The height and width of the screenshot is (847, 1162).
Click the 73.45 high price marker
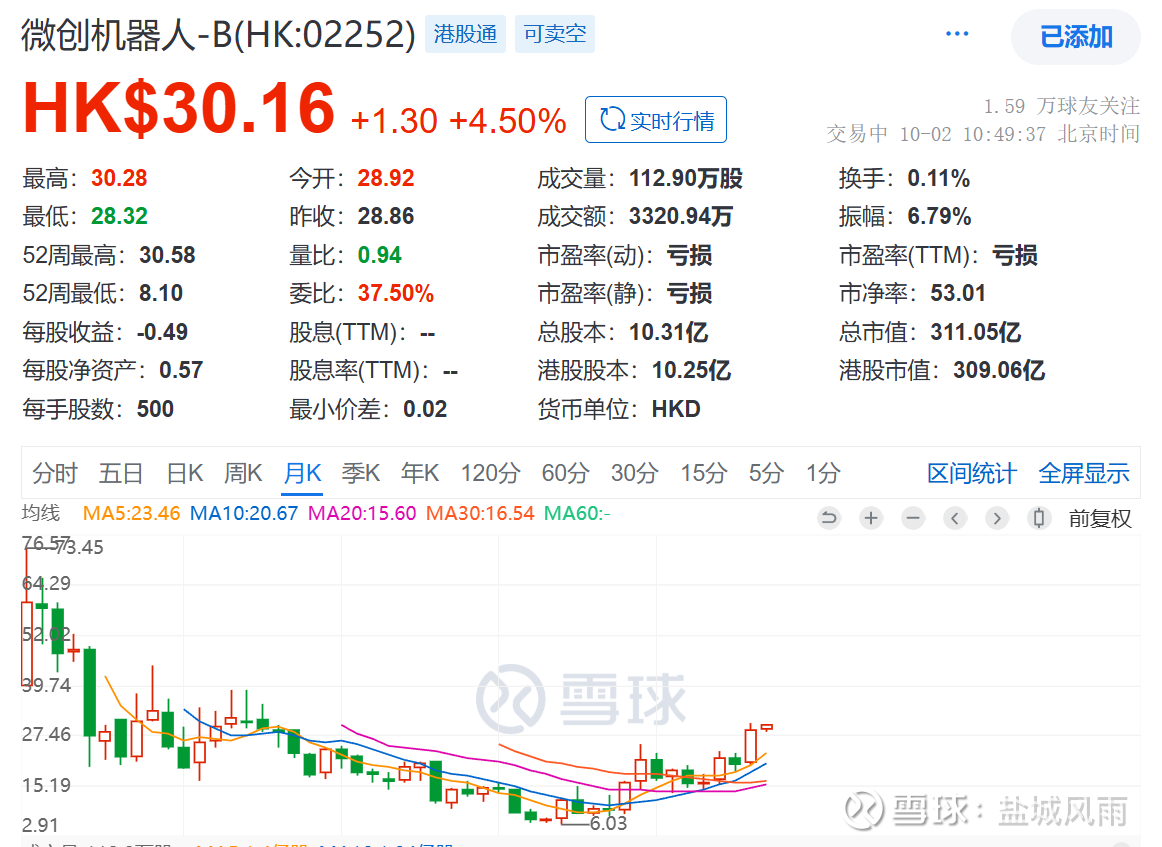point(80,548)
